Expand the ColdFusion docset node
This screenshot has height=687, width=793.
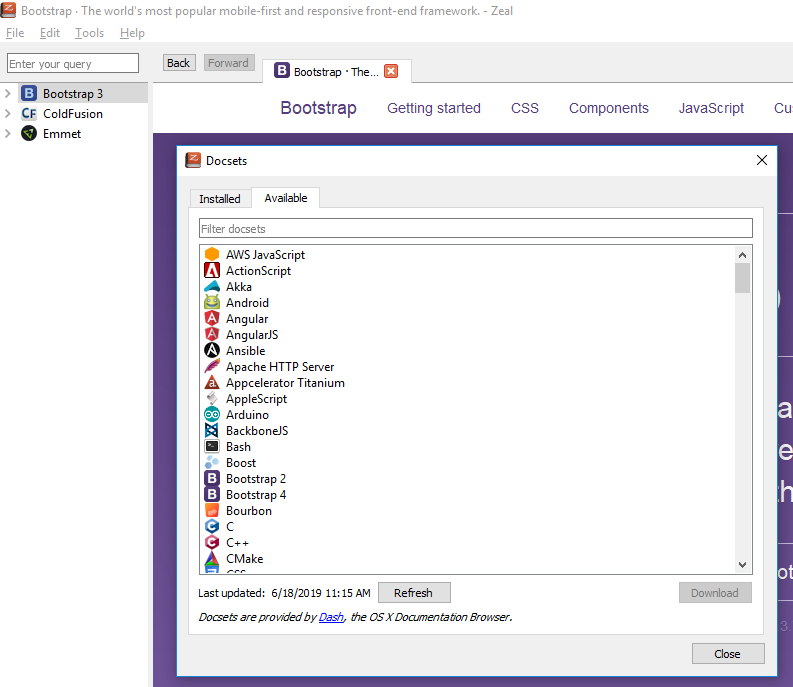pyautogui.click(x=8, y=114)
